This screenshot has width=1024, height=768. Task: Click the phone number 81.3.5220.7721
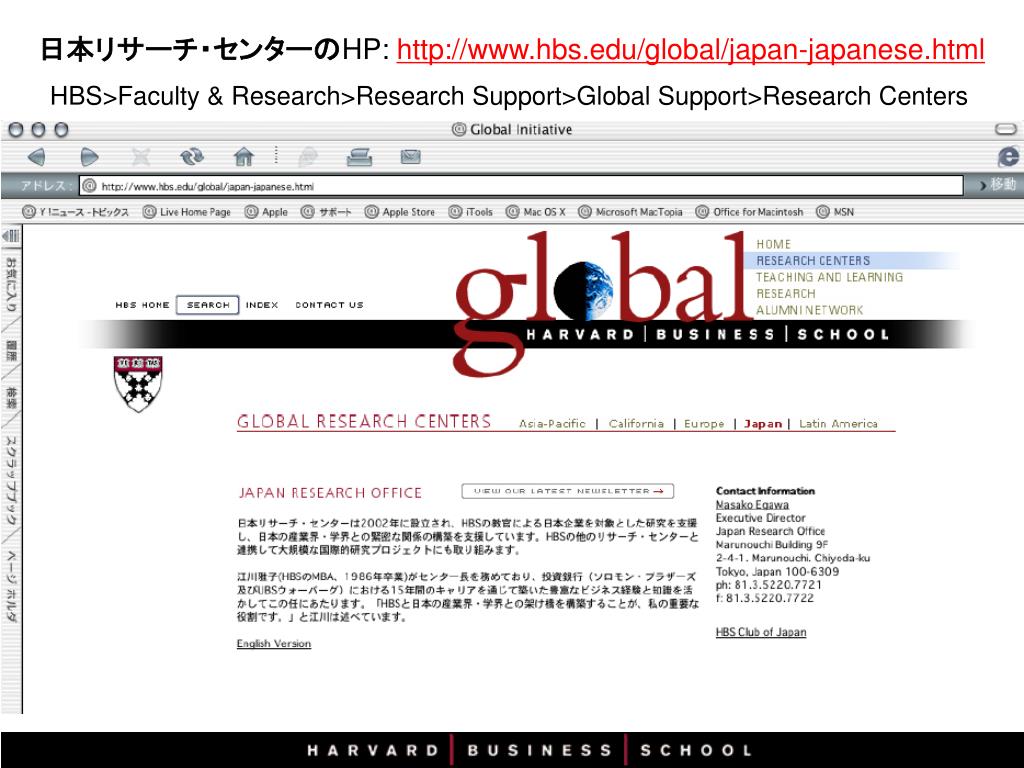778,585
